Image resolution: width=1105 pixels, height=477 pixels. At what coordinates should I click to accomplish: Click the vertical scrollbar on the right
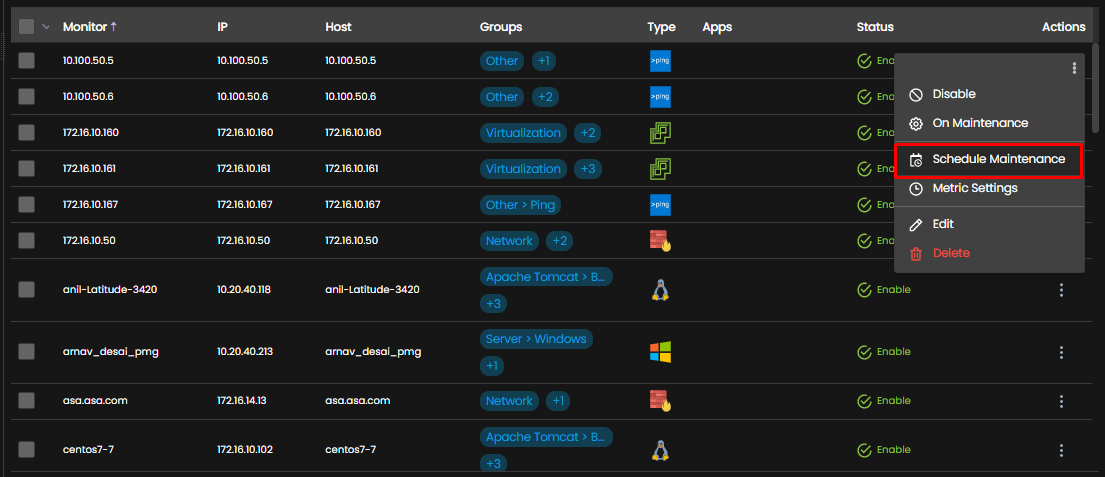point(1095,88)
